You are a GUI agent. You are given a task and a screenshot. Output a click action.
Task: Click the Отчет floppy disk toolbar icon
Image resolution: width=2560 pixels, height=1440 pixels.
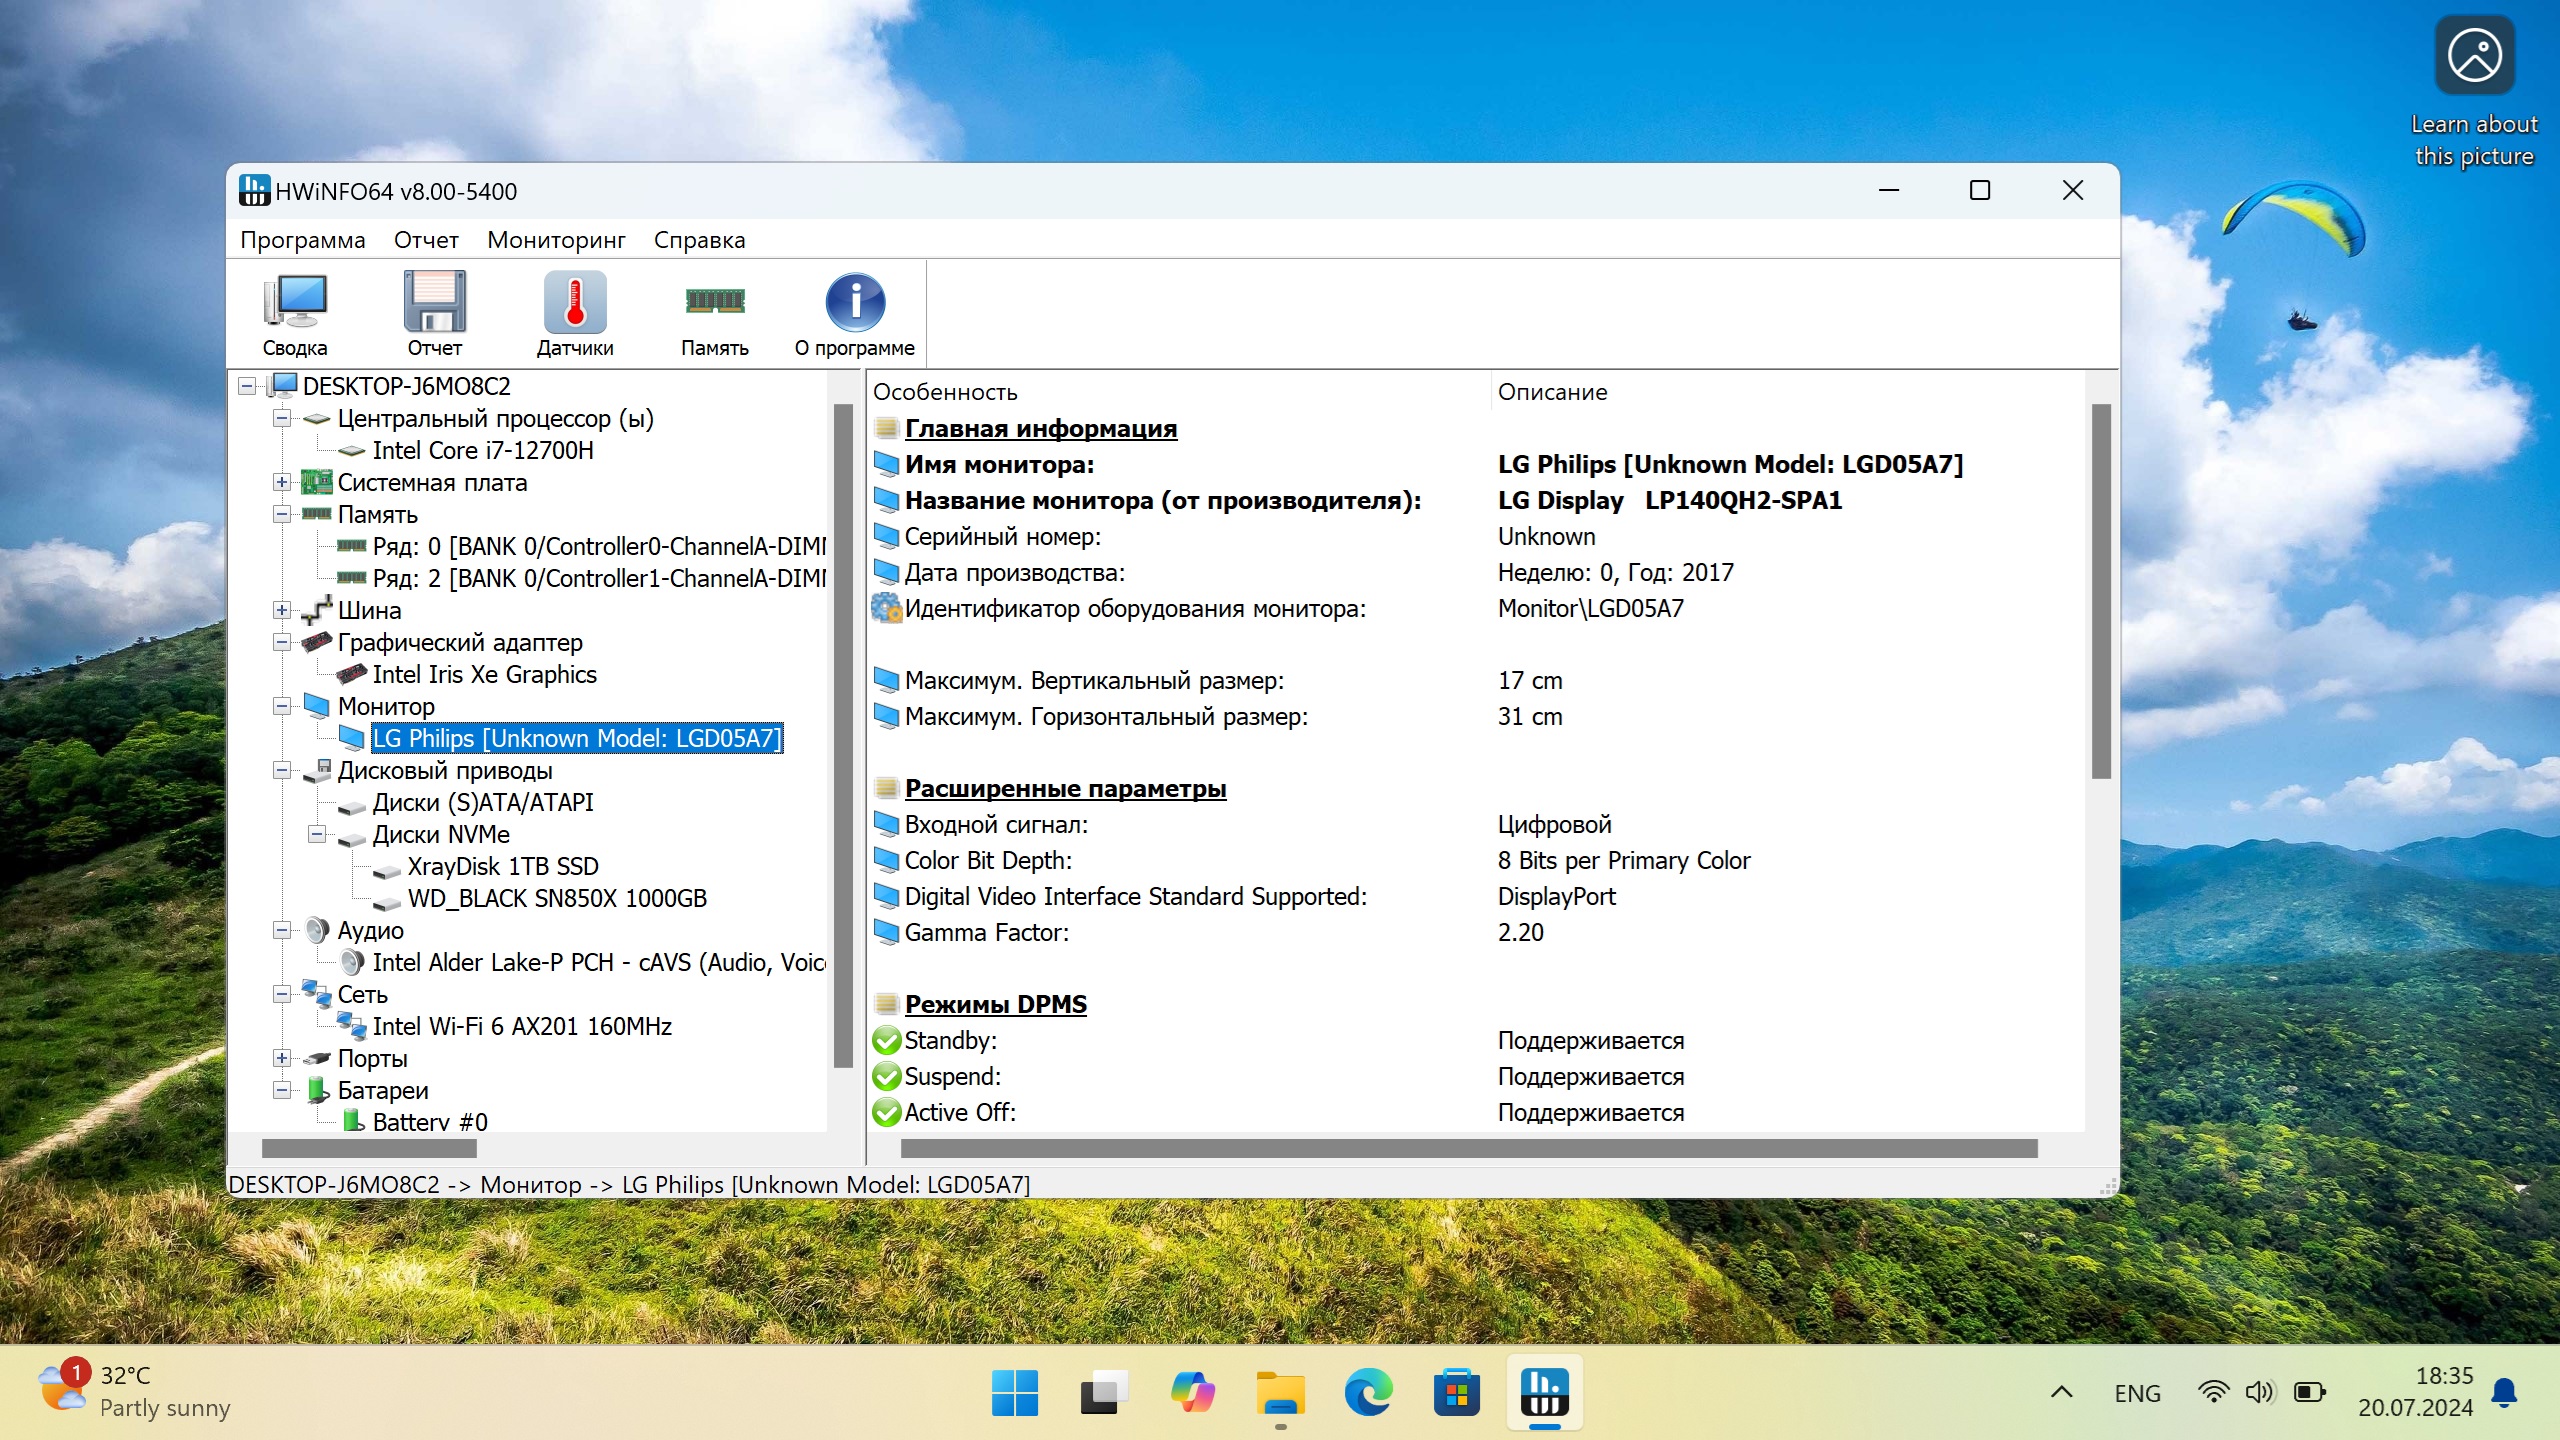pos(435,301)
